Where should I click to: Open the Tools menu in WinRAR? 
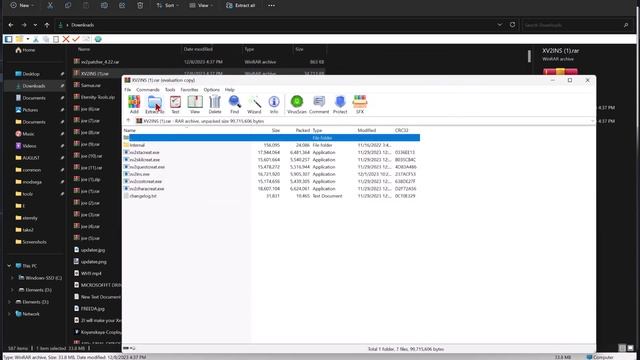pyautogui.click(x=170, y=89)
